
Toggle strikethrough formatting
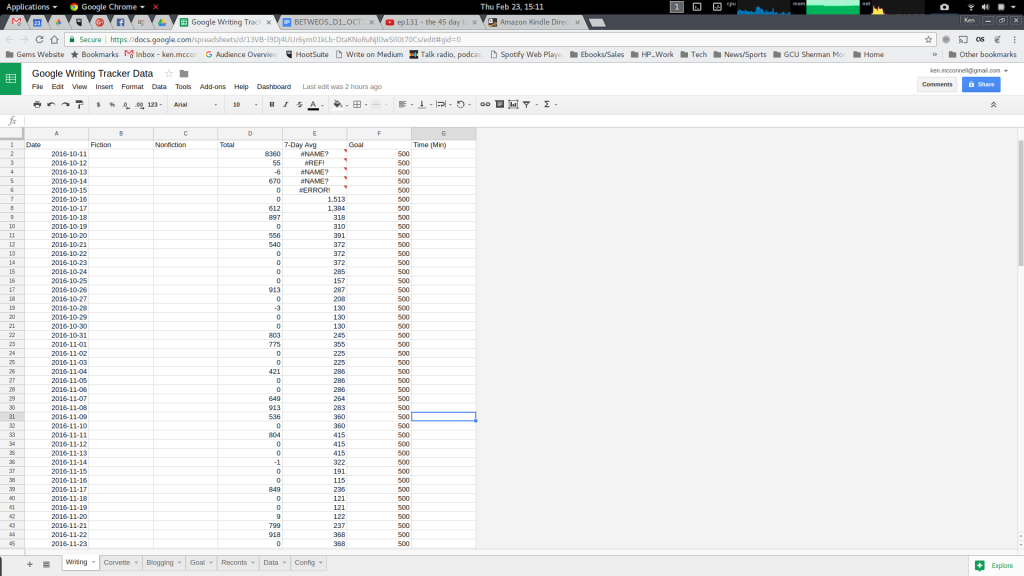pyautogui.click(x=299, y=104)
